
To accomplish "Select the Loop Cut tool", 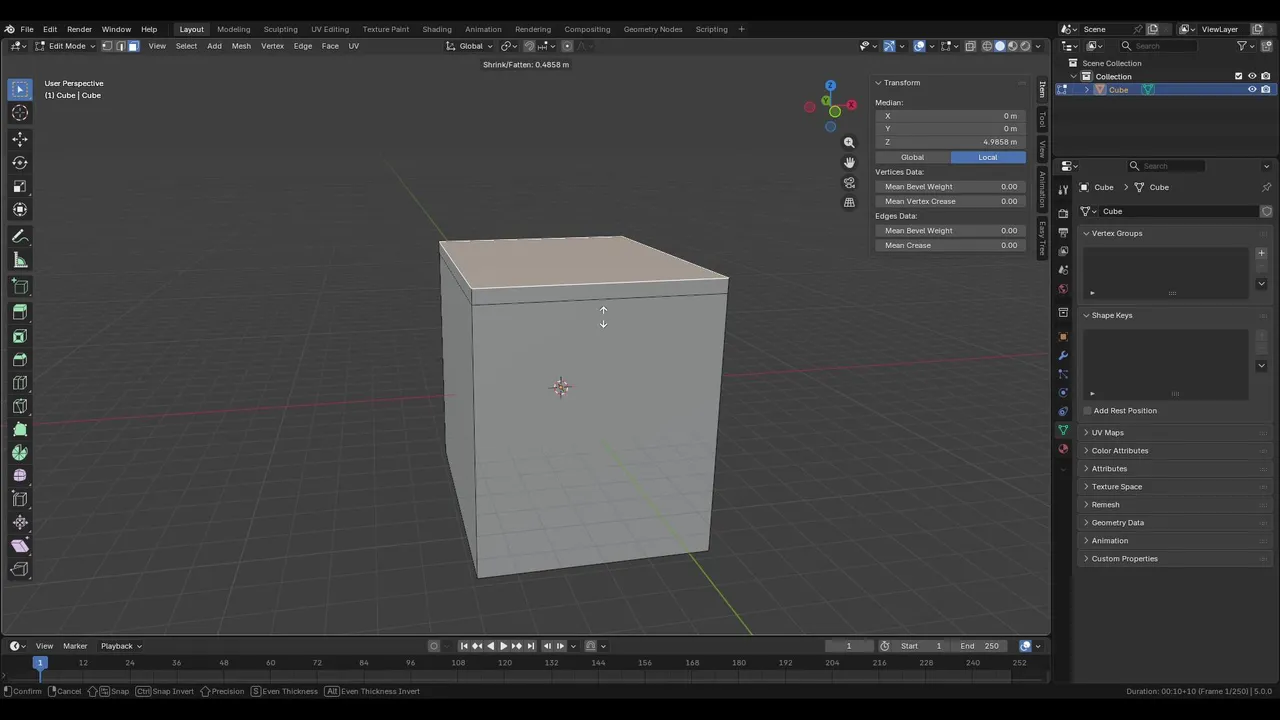I will [x=20, y=383].
